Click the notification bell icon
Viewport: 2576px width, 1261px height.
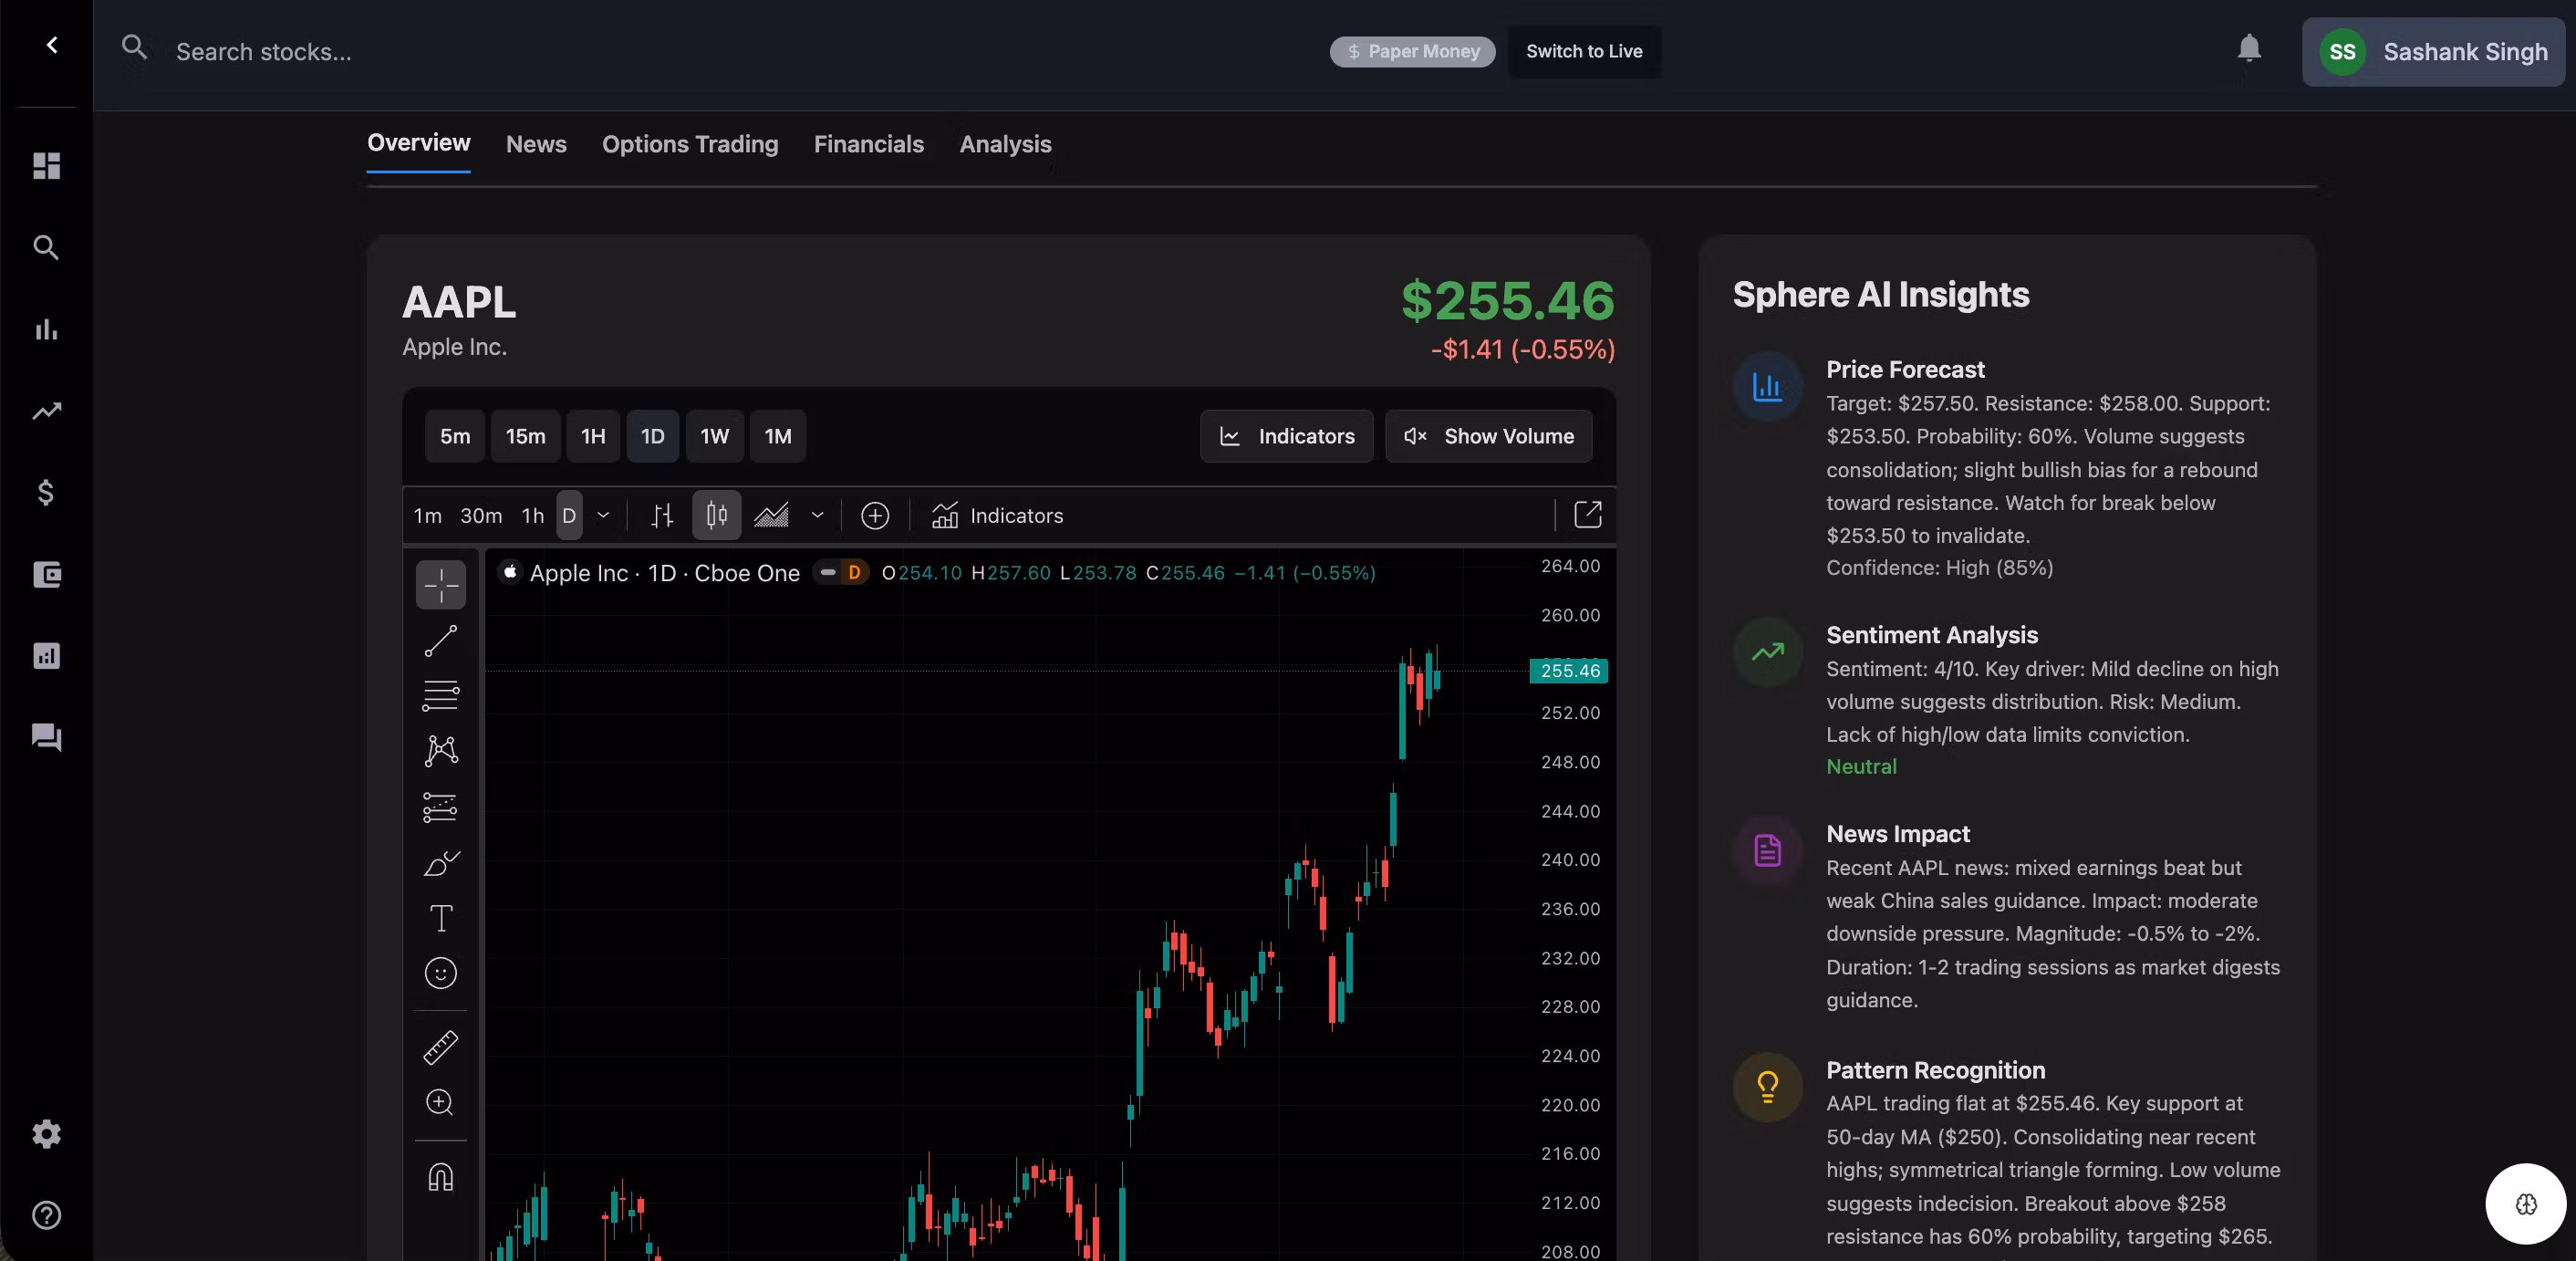tap(2249, 48)
